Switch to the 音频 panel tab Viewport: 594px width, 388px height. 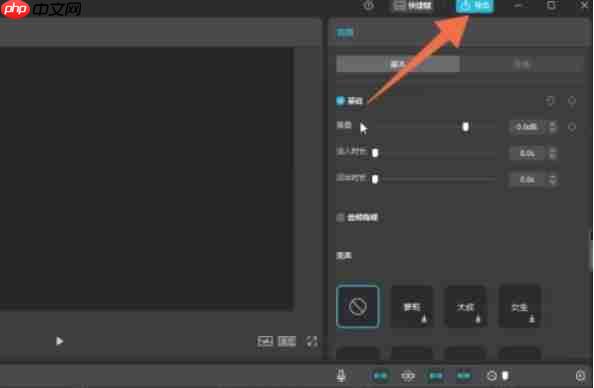(x=344, y=33)
